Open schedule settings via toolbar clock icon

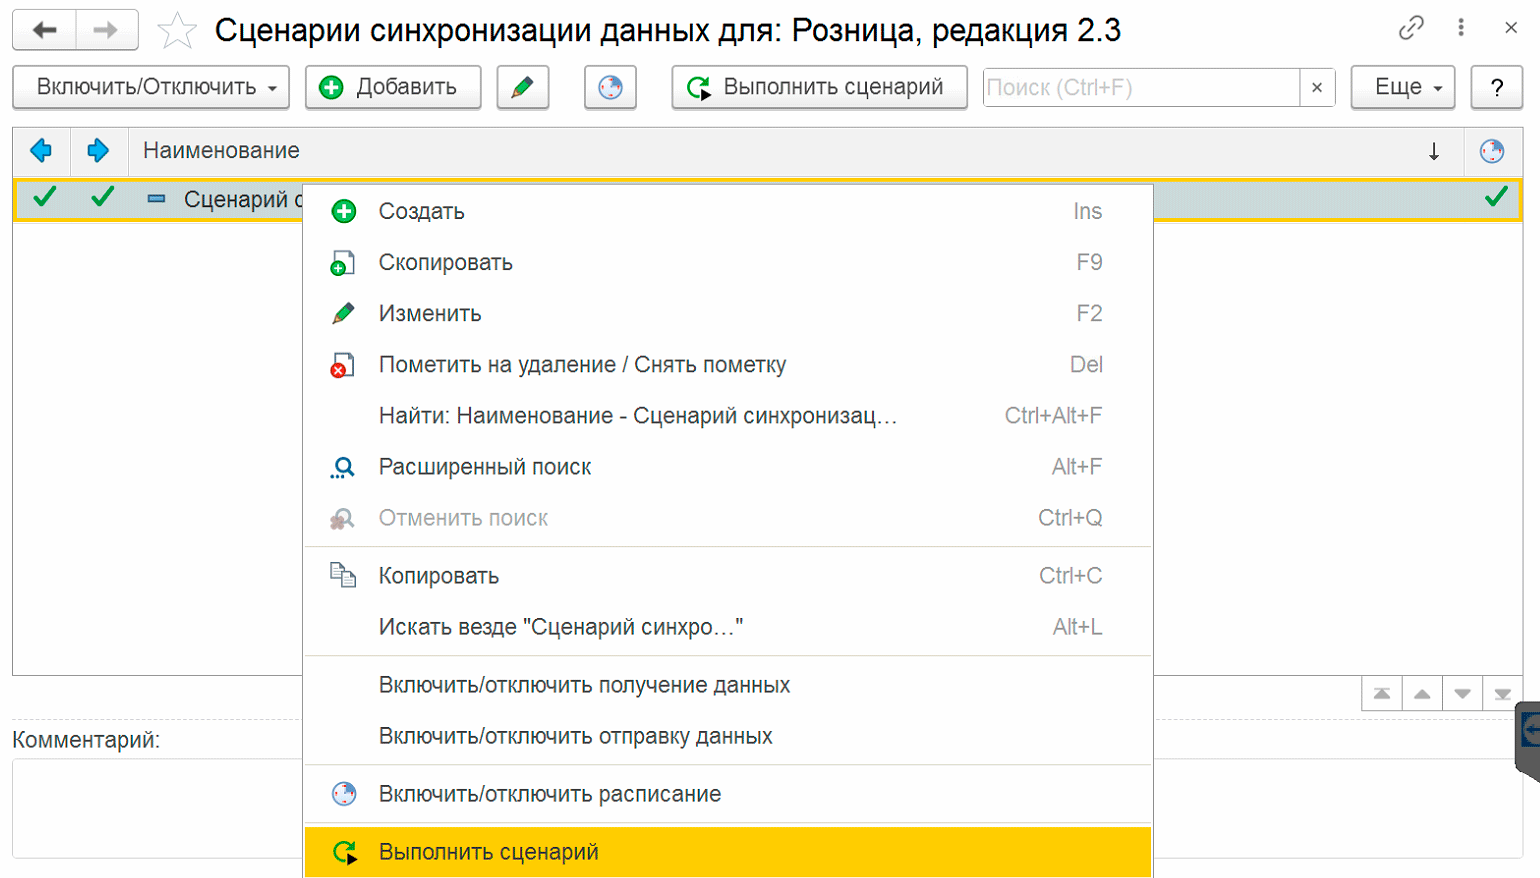coord(610,87)
